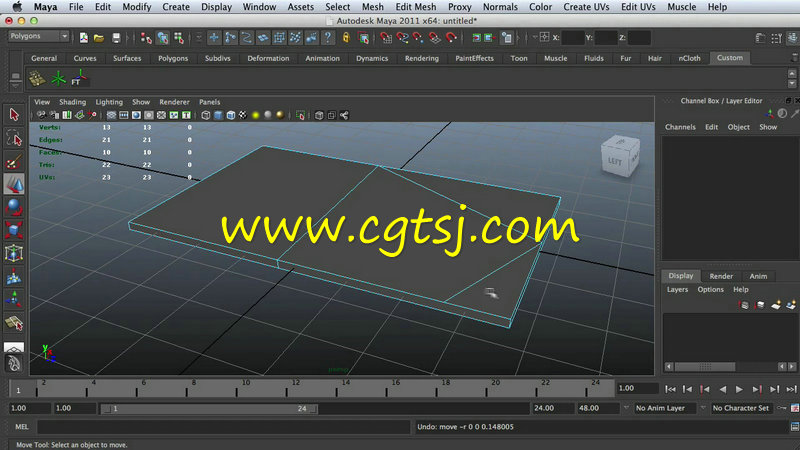Open the viewport Panels menu

click(210, 102)
